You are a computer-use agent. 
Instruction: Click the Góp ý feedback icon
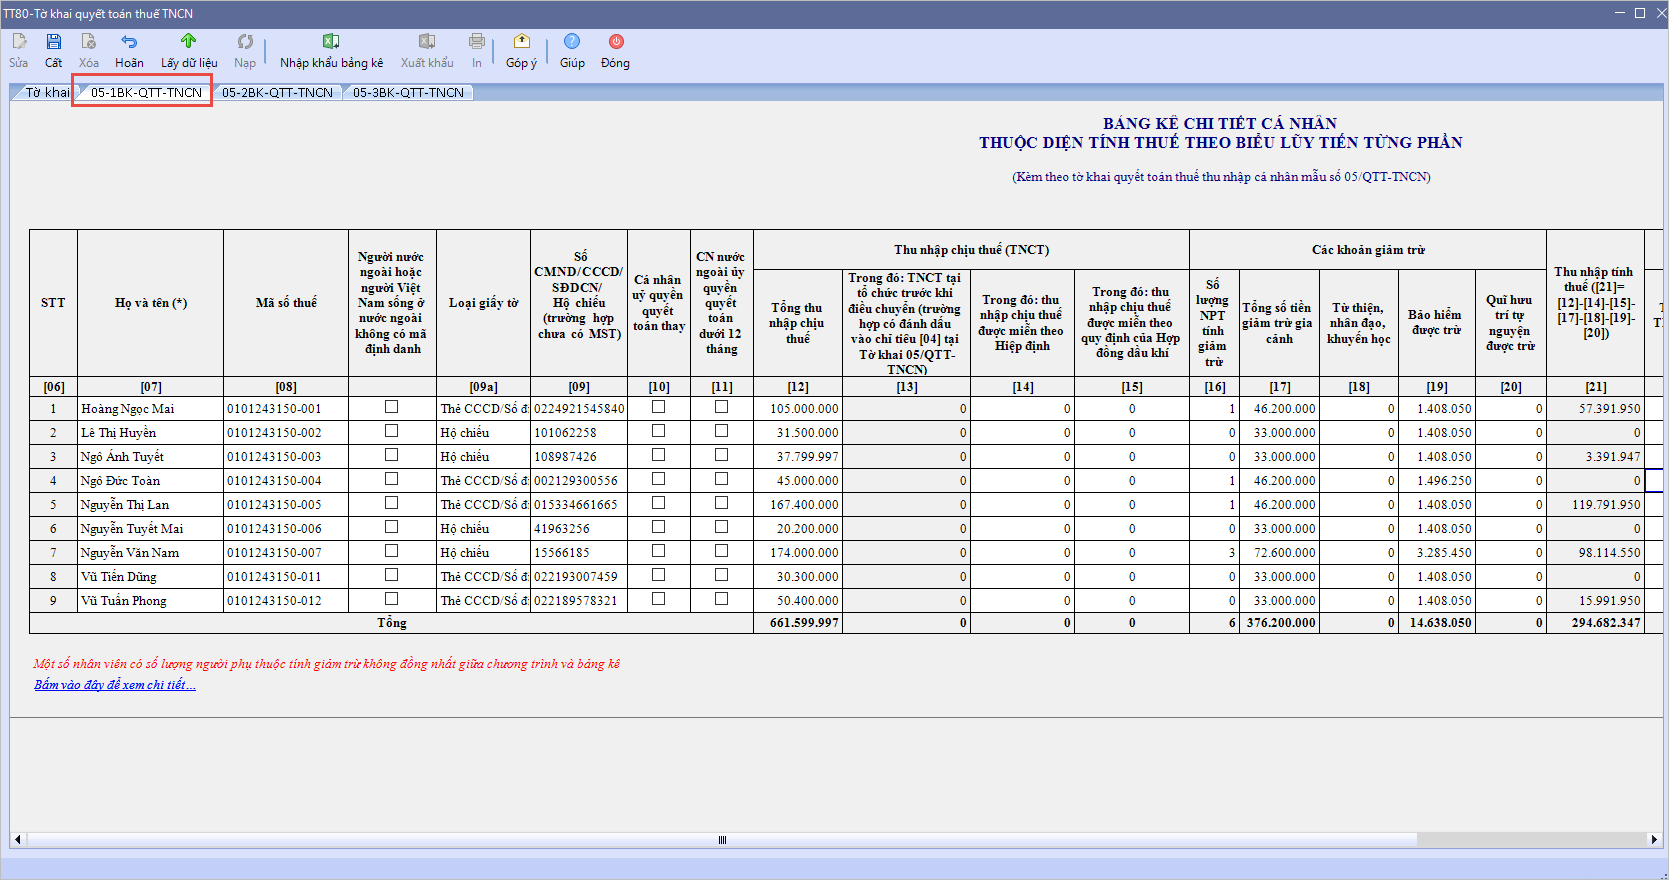click(521, 42)
